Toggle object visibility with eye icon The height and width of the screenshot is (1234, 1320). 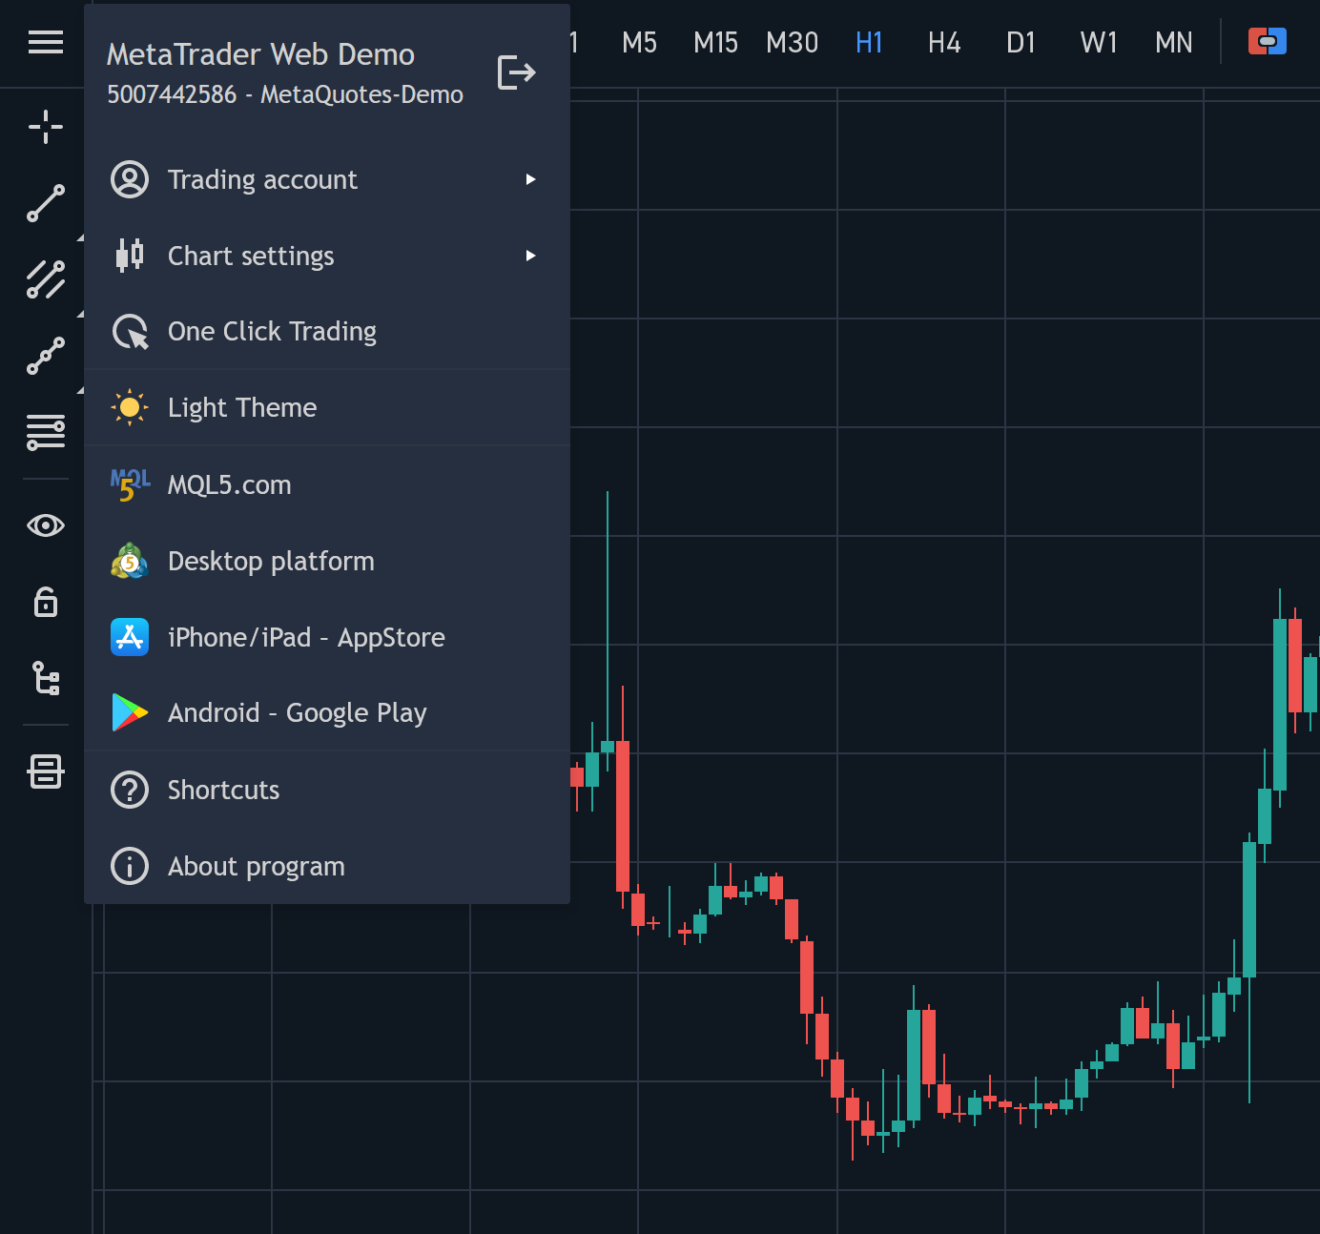point(45,525)
